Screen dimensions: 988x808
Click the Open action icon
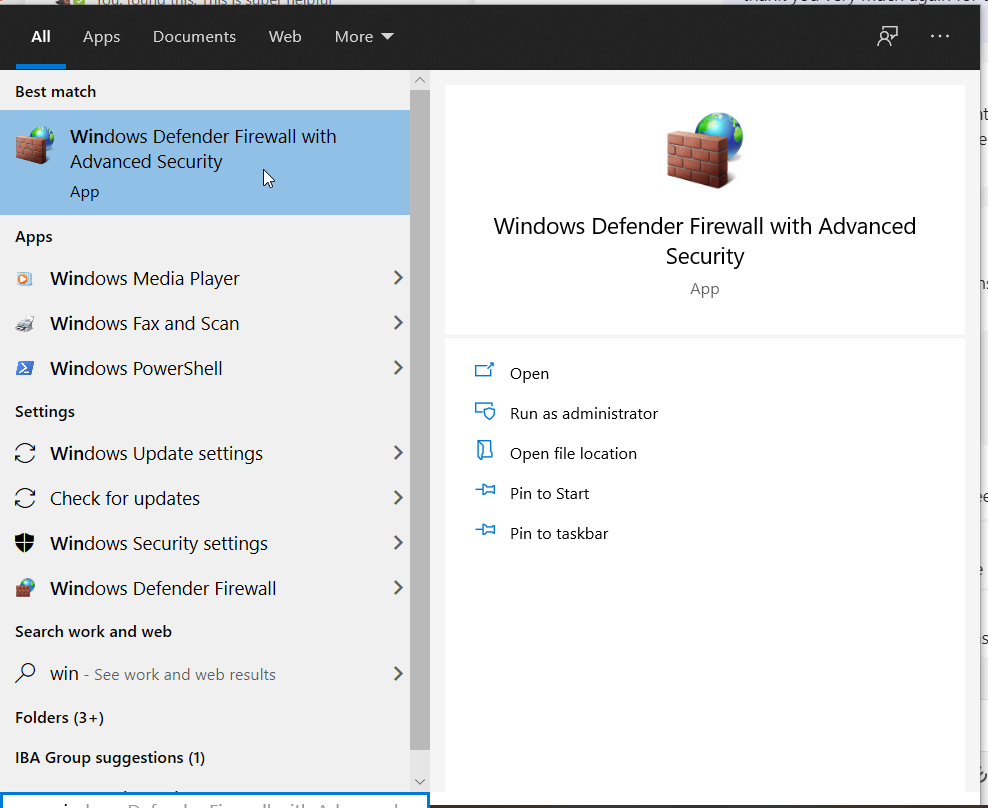(x=484, y=370)
